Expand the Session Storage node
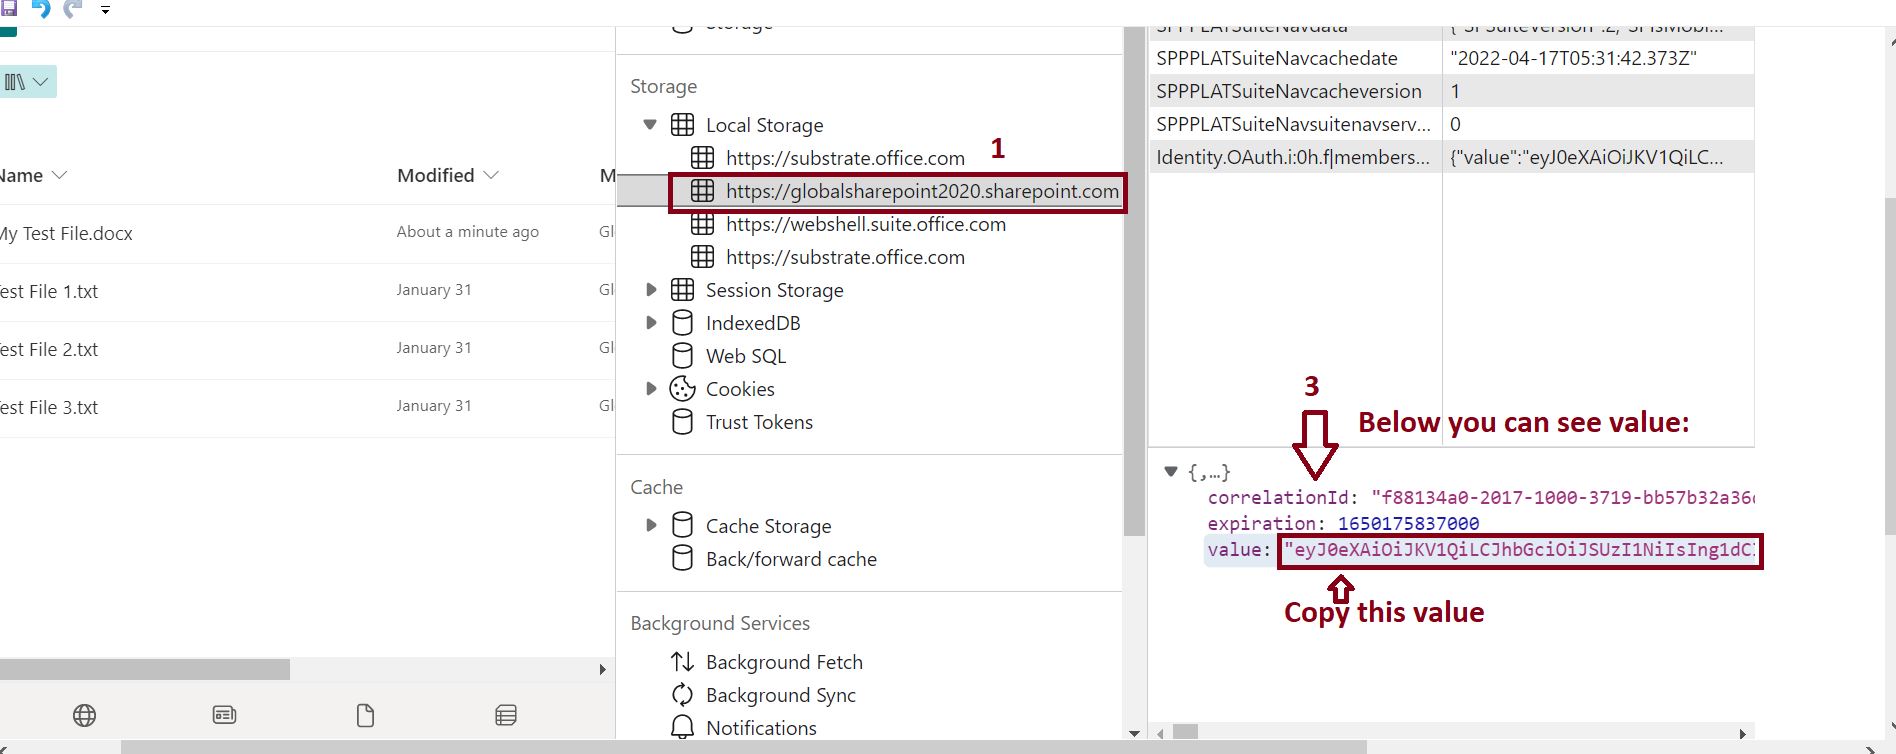Screen dimensions: 1896x754 tap(651, 290)
